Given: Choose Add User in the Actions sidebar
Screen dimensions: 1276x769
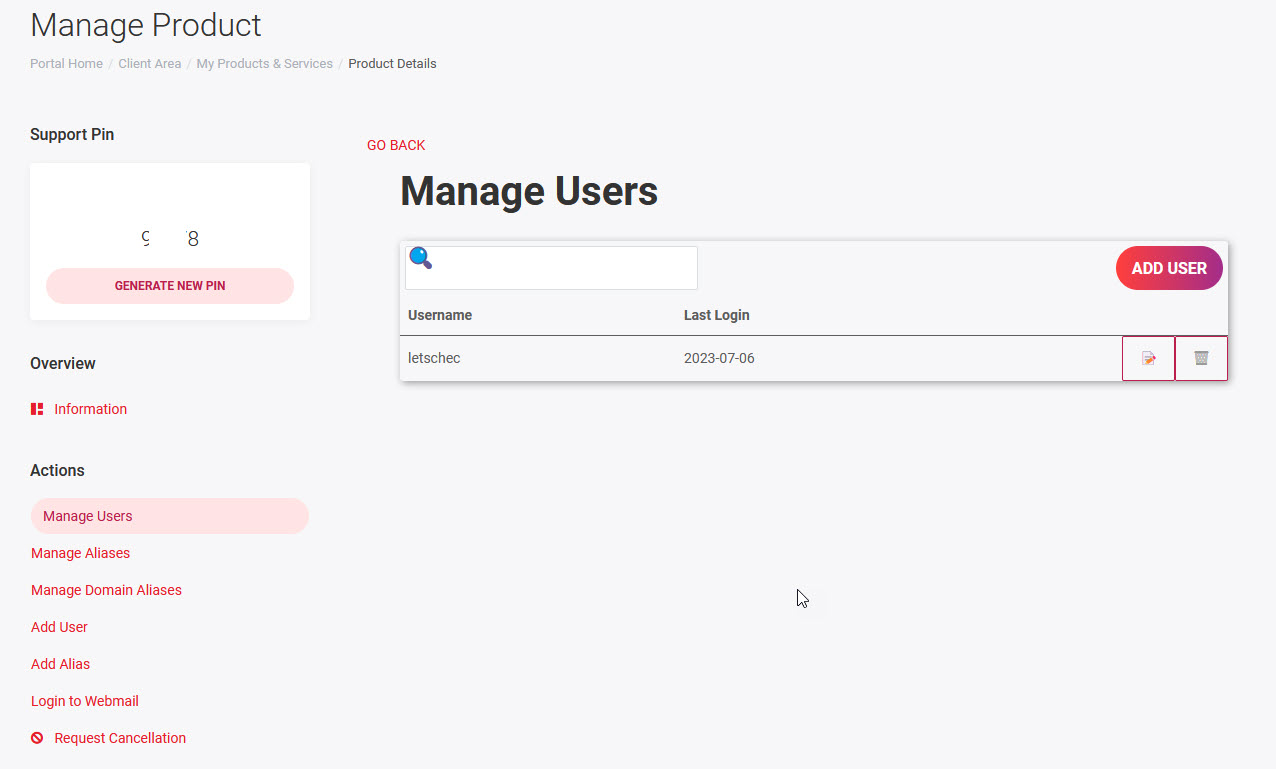Looking at the screenshot, I should [59, 627].
